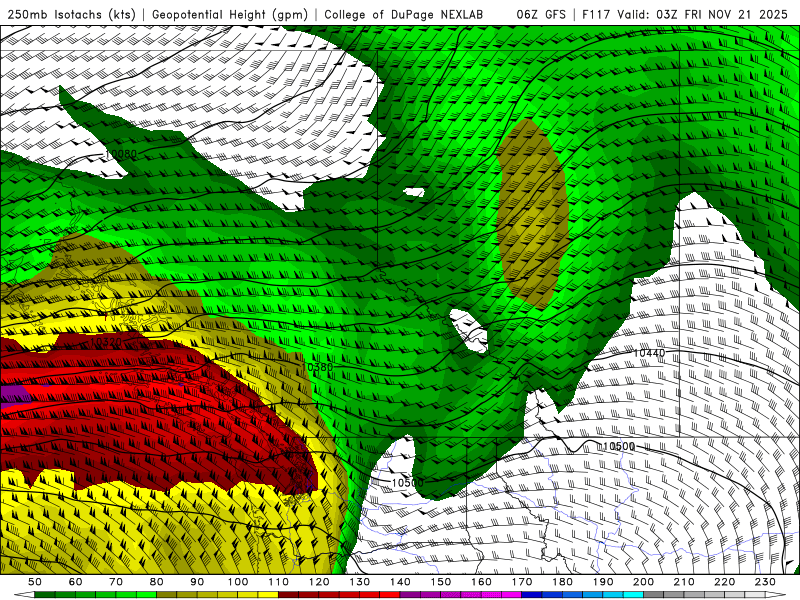Click the 90 knot color bar label
Screen dimensions: 800x600
point(197,582)
